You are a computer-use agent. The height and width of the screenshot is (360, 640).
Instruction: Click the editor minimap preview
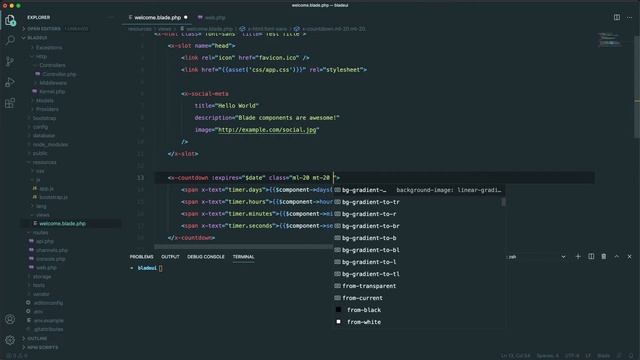pyautogui.click(x=611, y=40)
